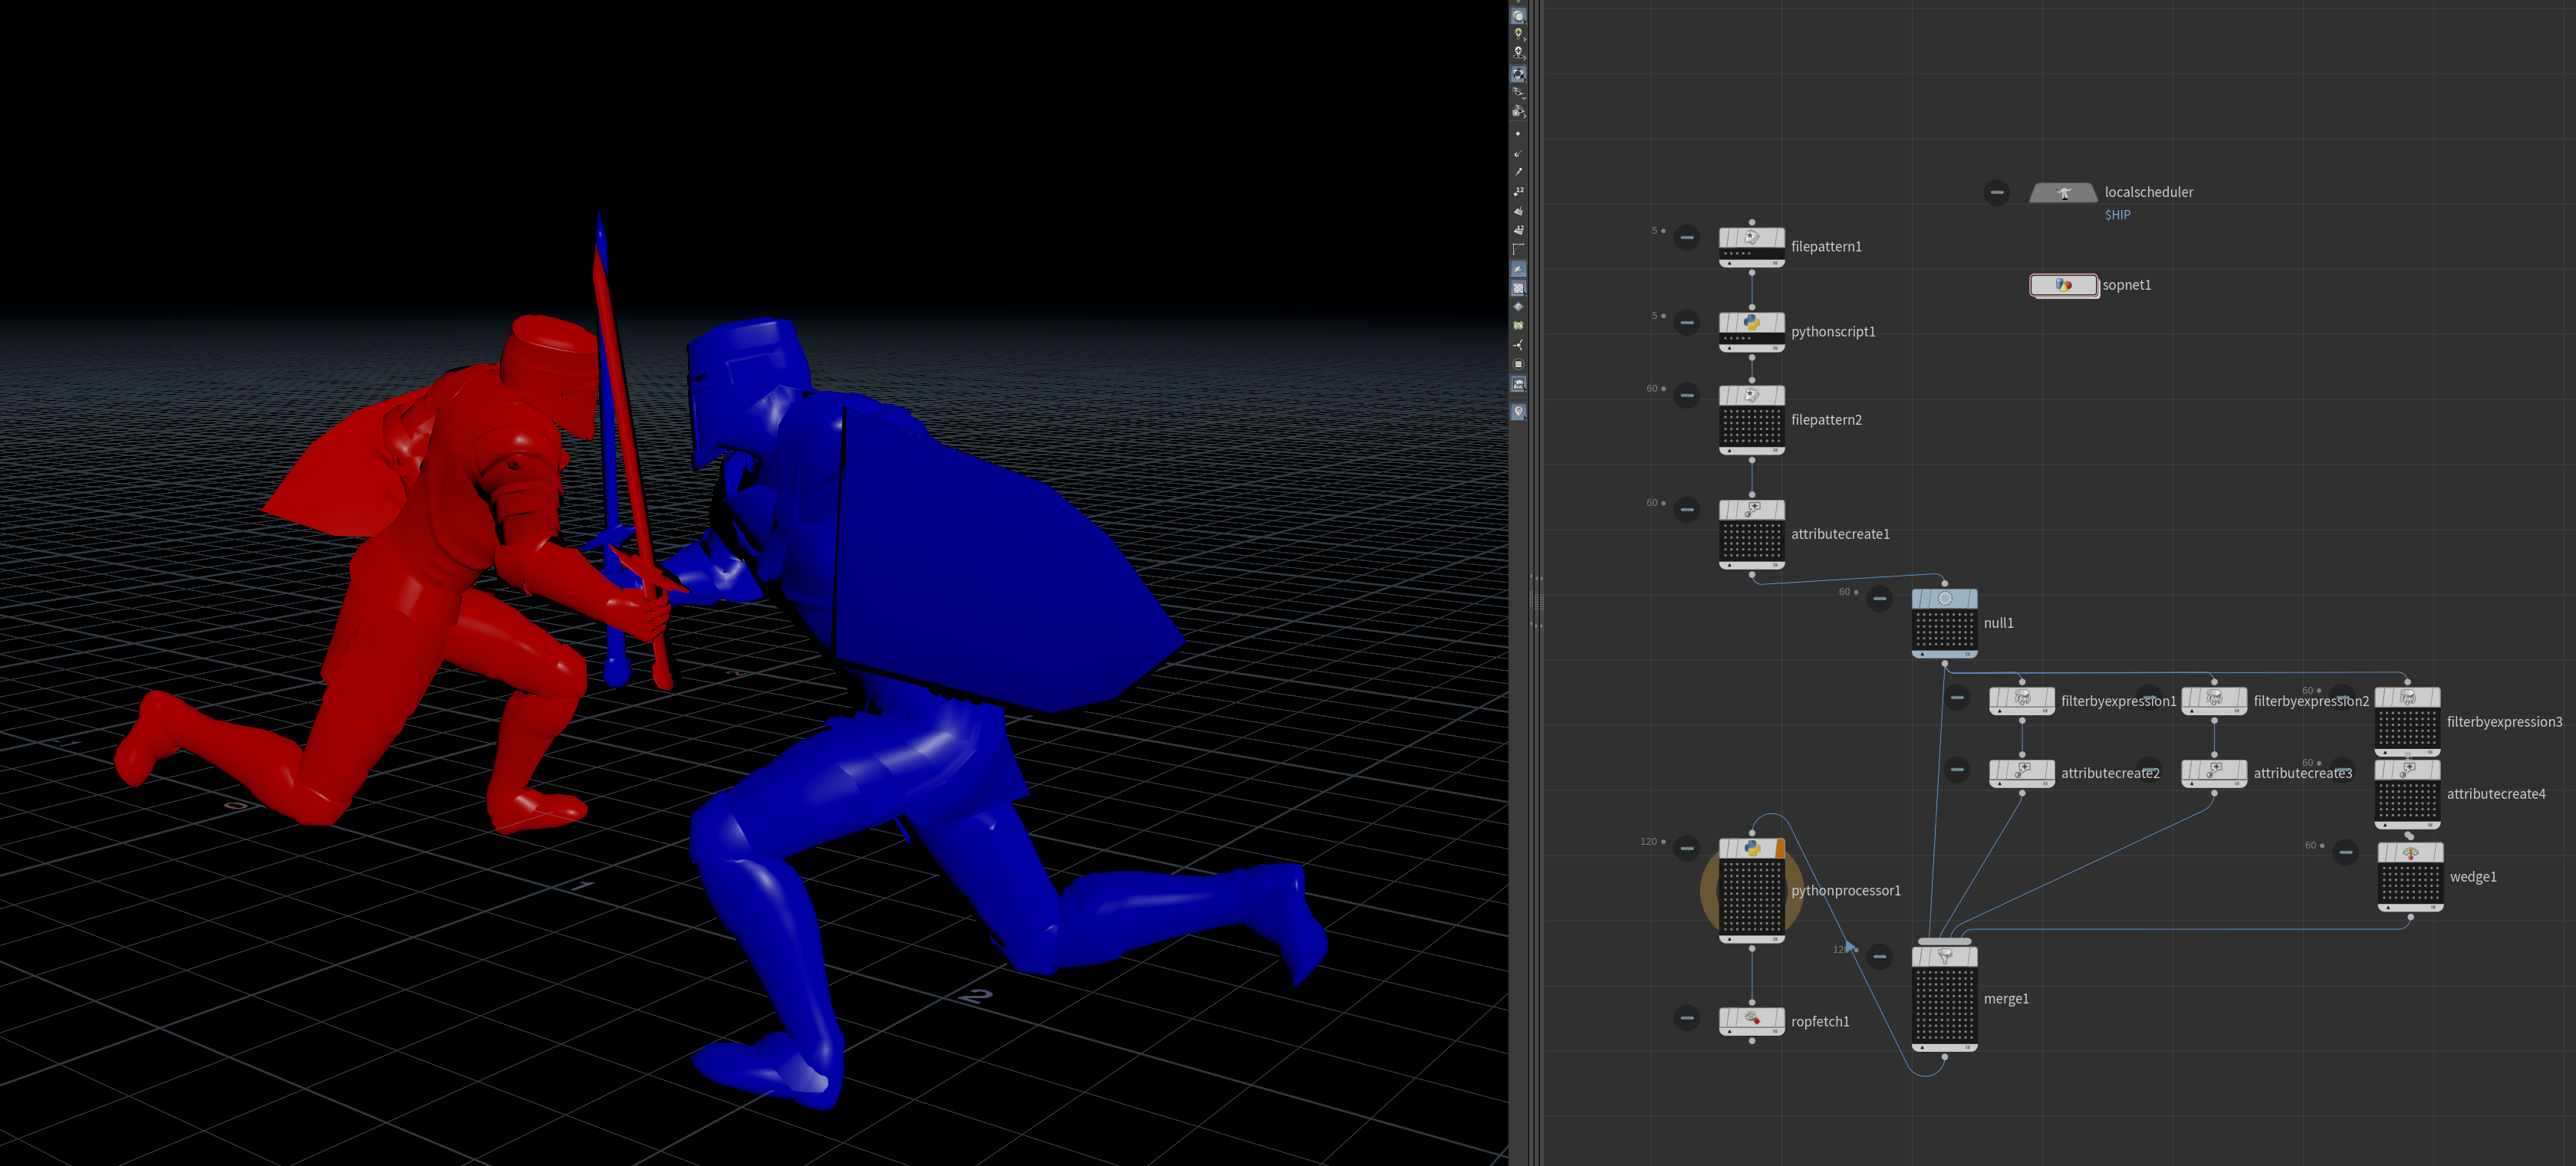Click the viewport background image icon
2576x1166 pixels.
pos(1518,385)
